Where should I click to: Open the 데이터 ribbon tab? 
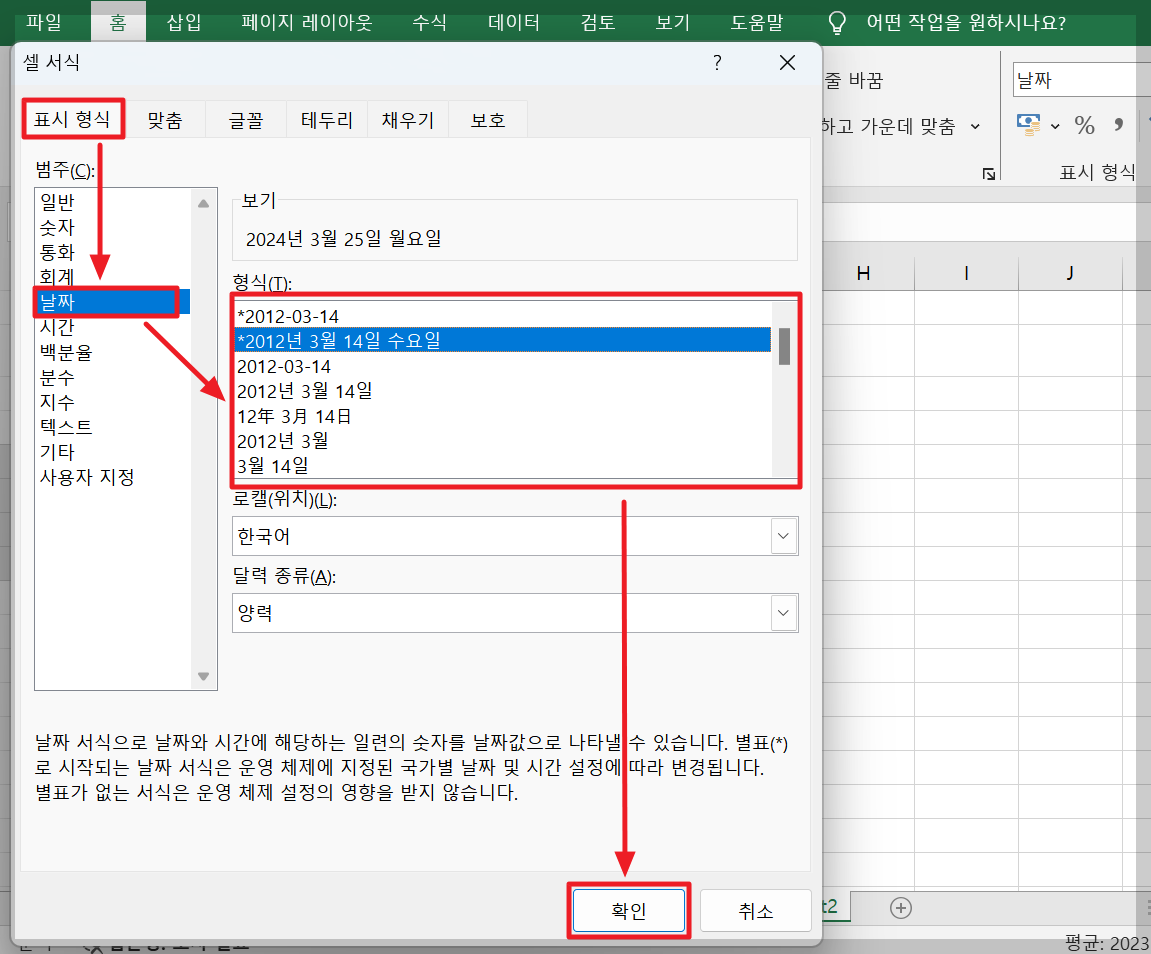click(513, 22)
